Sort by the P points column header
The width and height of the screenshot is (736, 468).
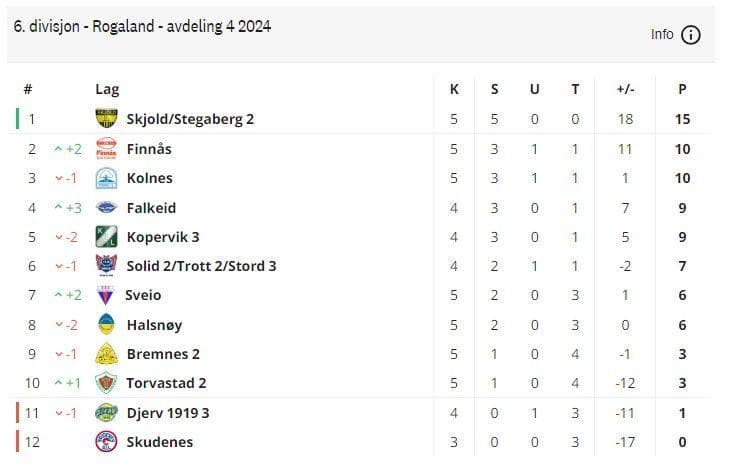682,89
